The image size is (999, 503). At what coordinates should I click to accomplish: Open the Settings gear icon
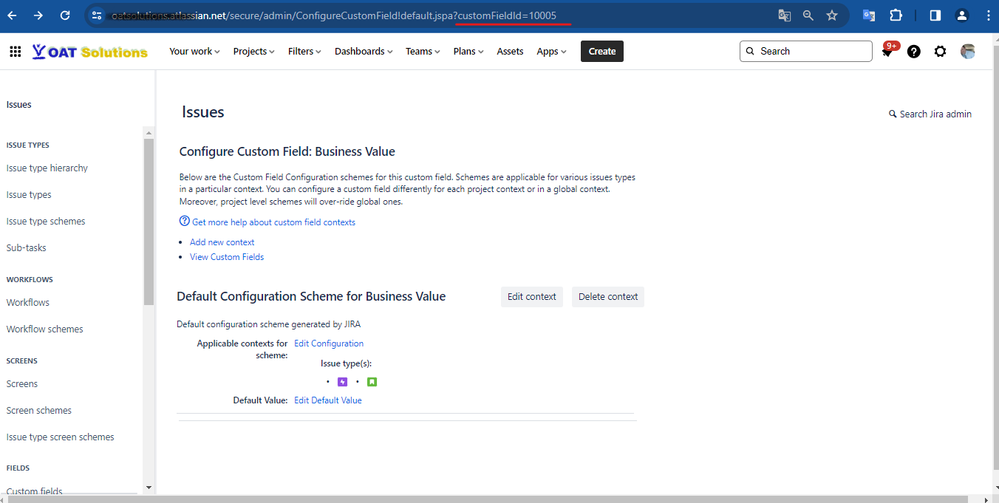pos(940,52)
